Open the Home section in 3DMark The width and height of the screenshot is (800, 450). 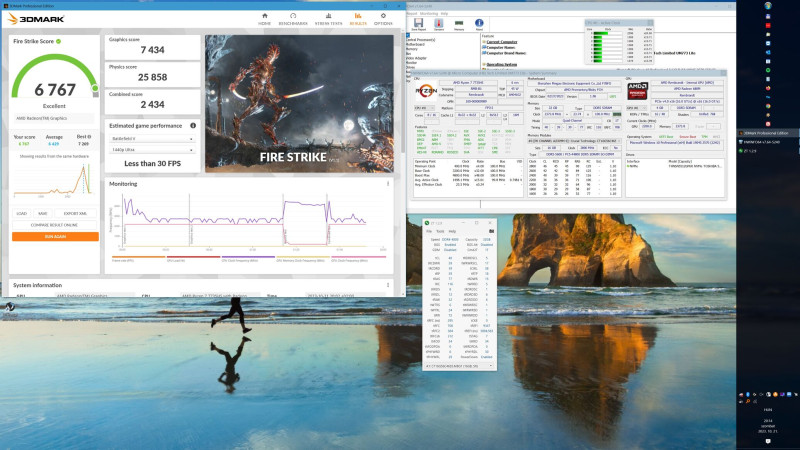pyautogui.click(x=264, y=19)
